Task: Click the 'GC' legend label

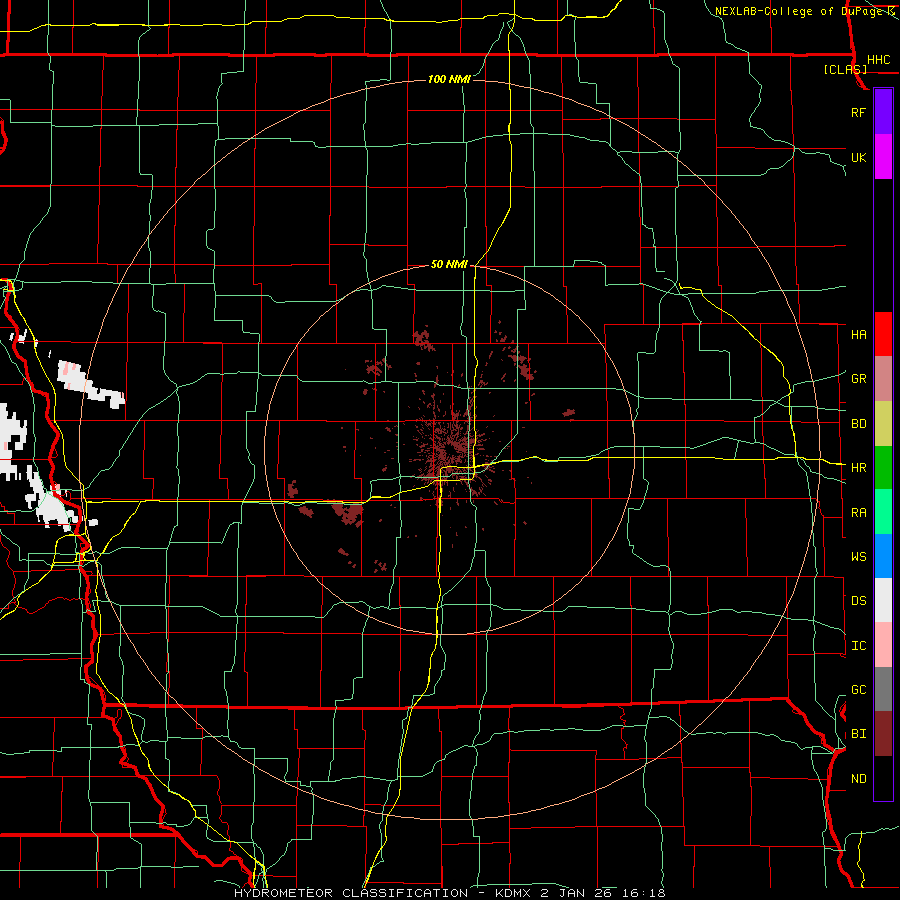Action: coord(858,690)
